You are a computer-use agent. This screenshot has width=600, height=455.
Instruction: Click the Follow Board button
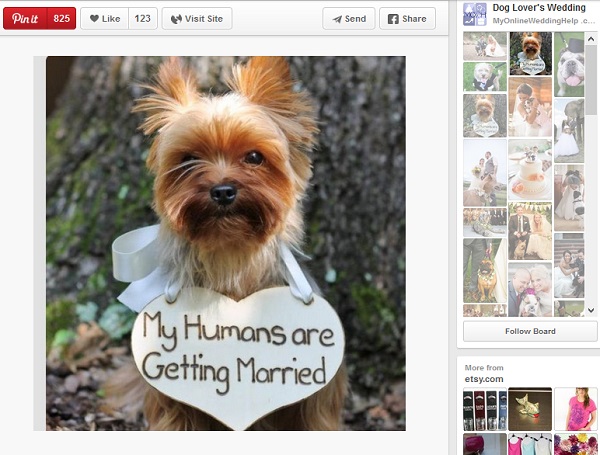[x=530, y=331]
